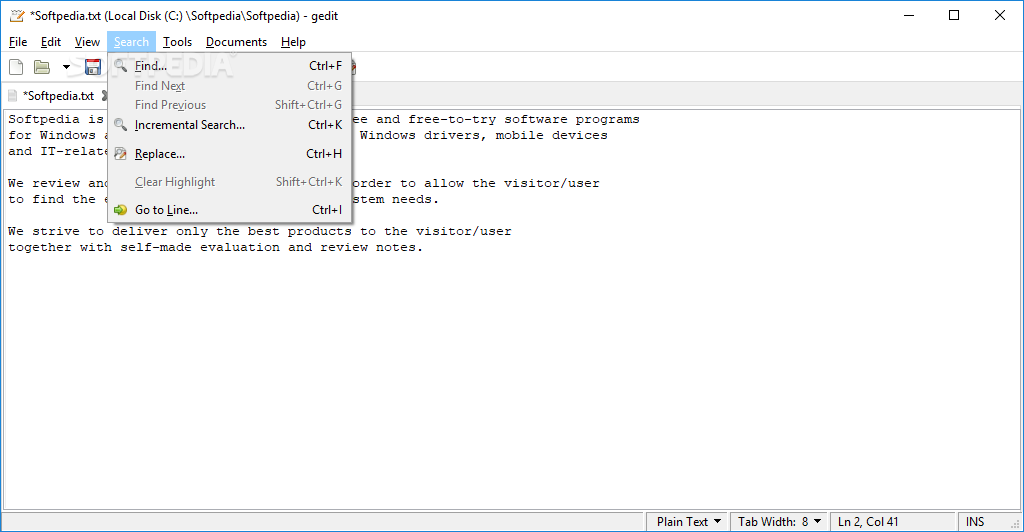
Task: Select the *Softpedia.txt document tab
Action: pos(58,96)
